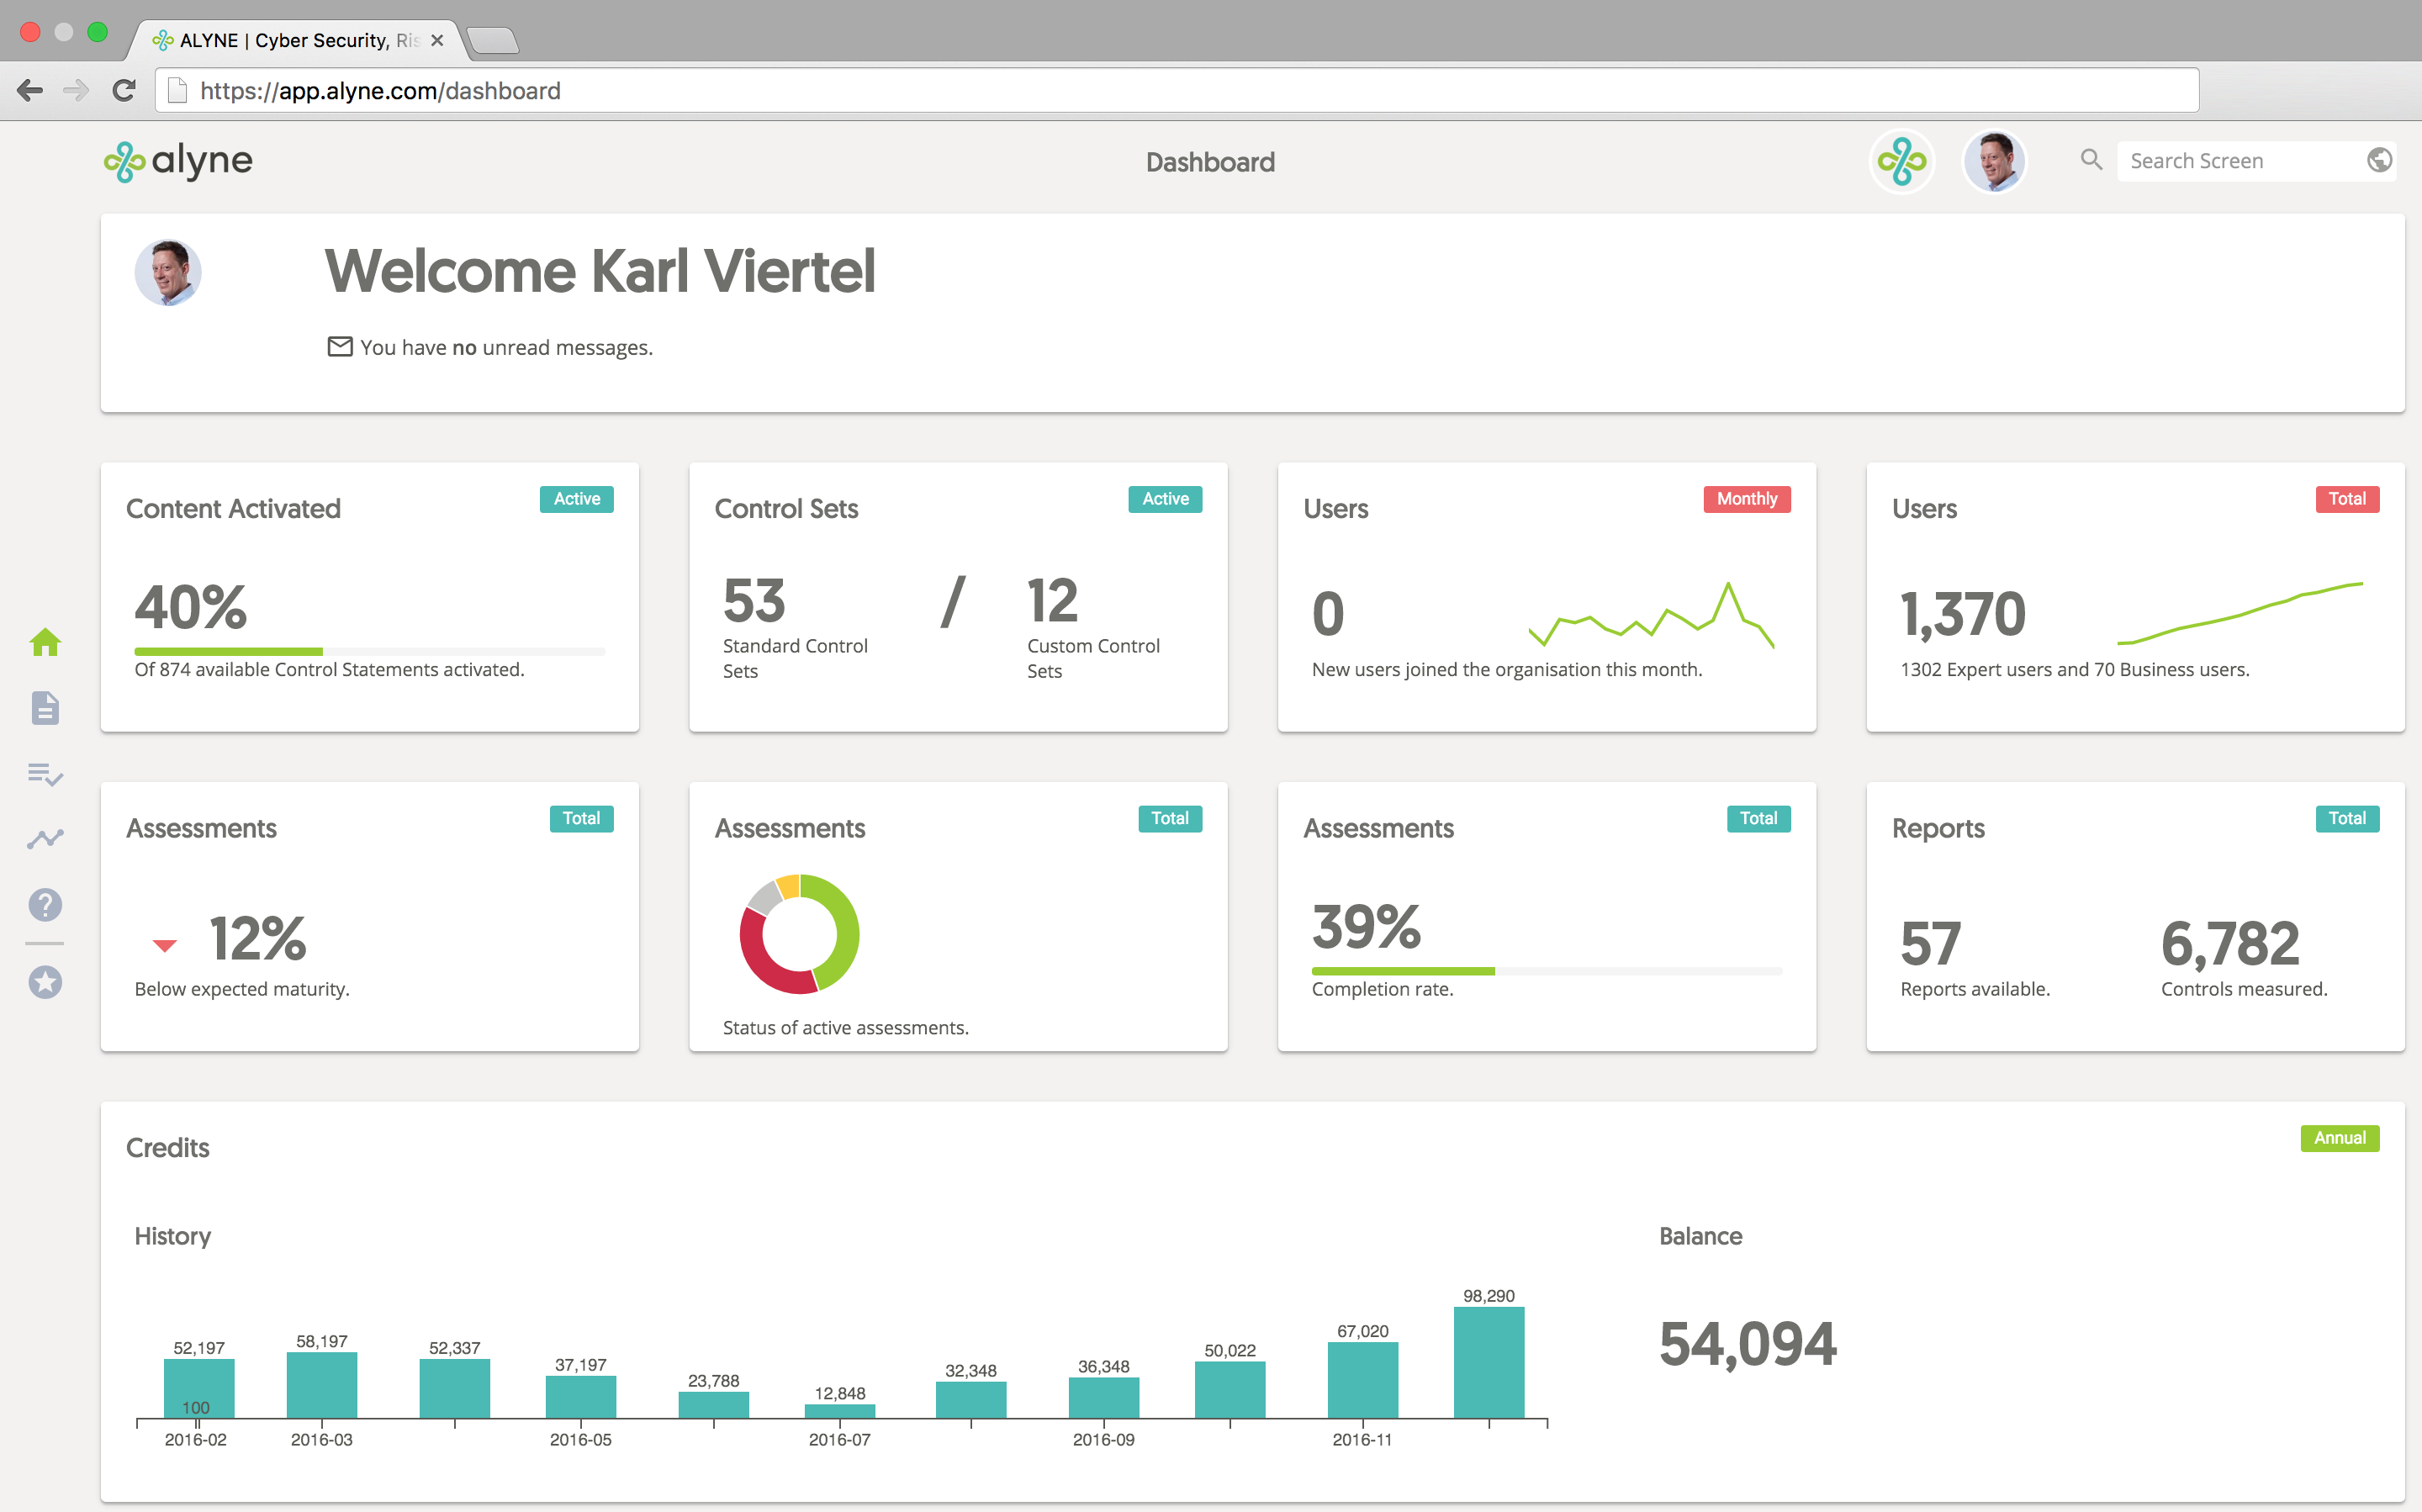Open the star favorites sidebar icon
The height and width of the screenshot is (1512, 2422).
(x=45, y=982)
